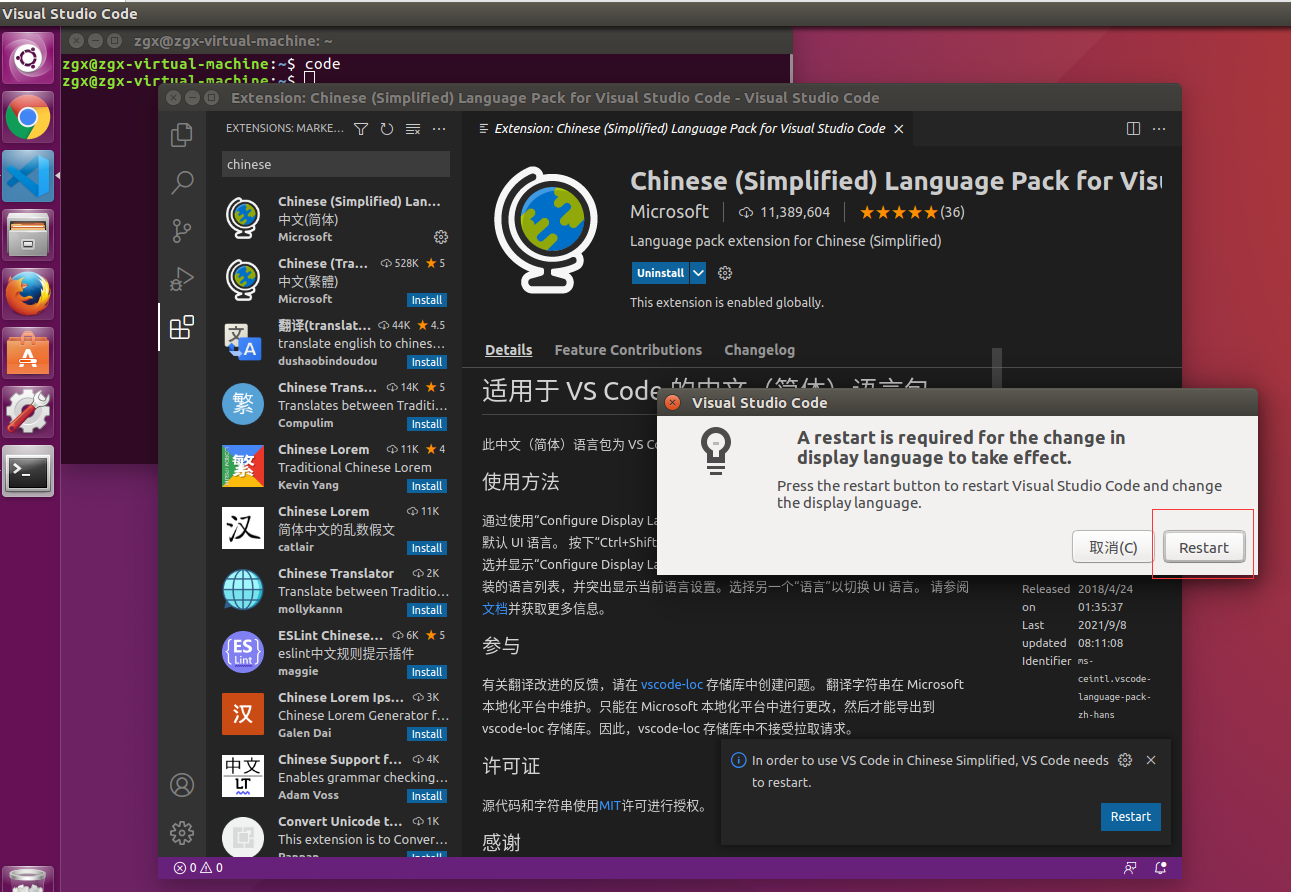
Task: Close the extension editor tab
Action: click(899, 129)
